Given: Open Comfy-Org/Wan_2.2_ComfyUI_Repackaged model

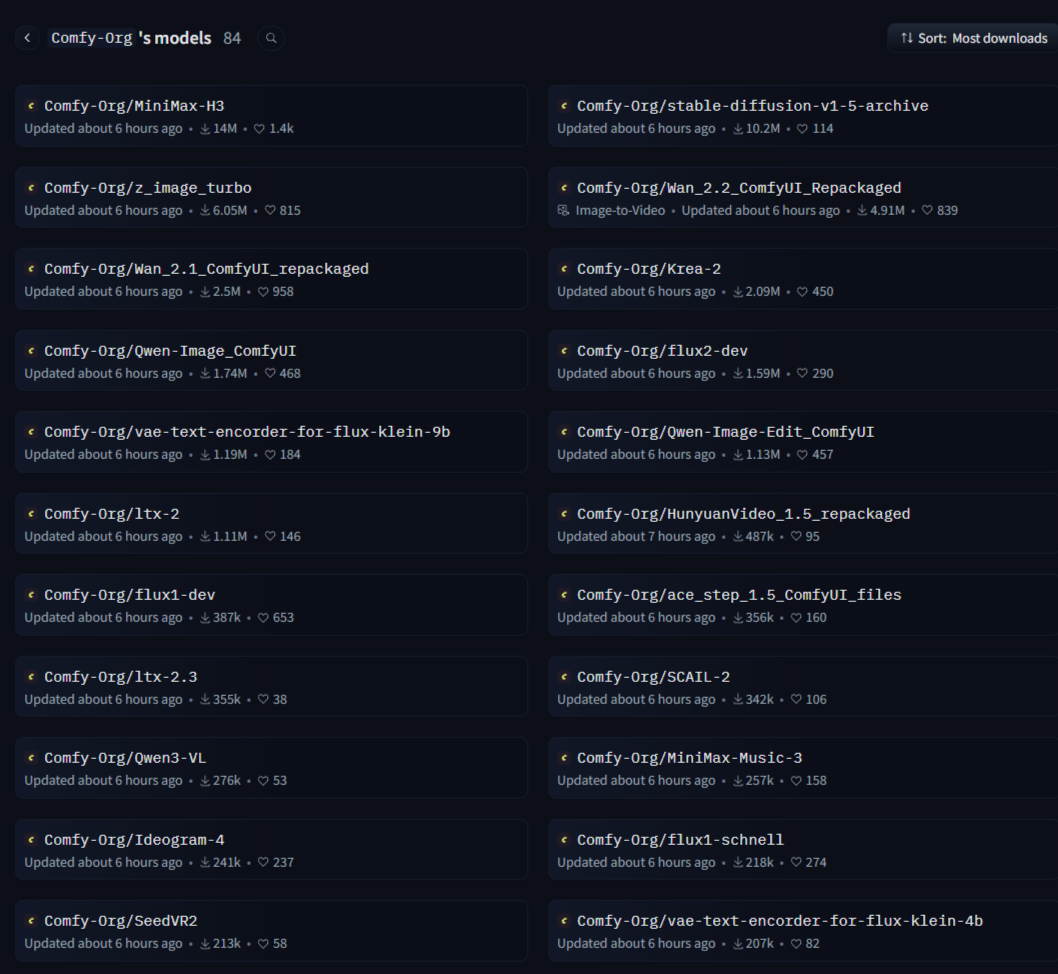Looking at the screenshot, I should click(803, 198).
